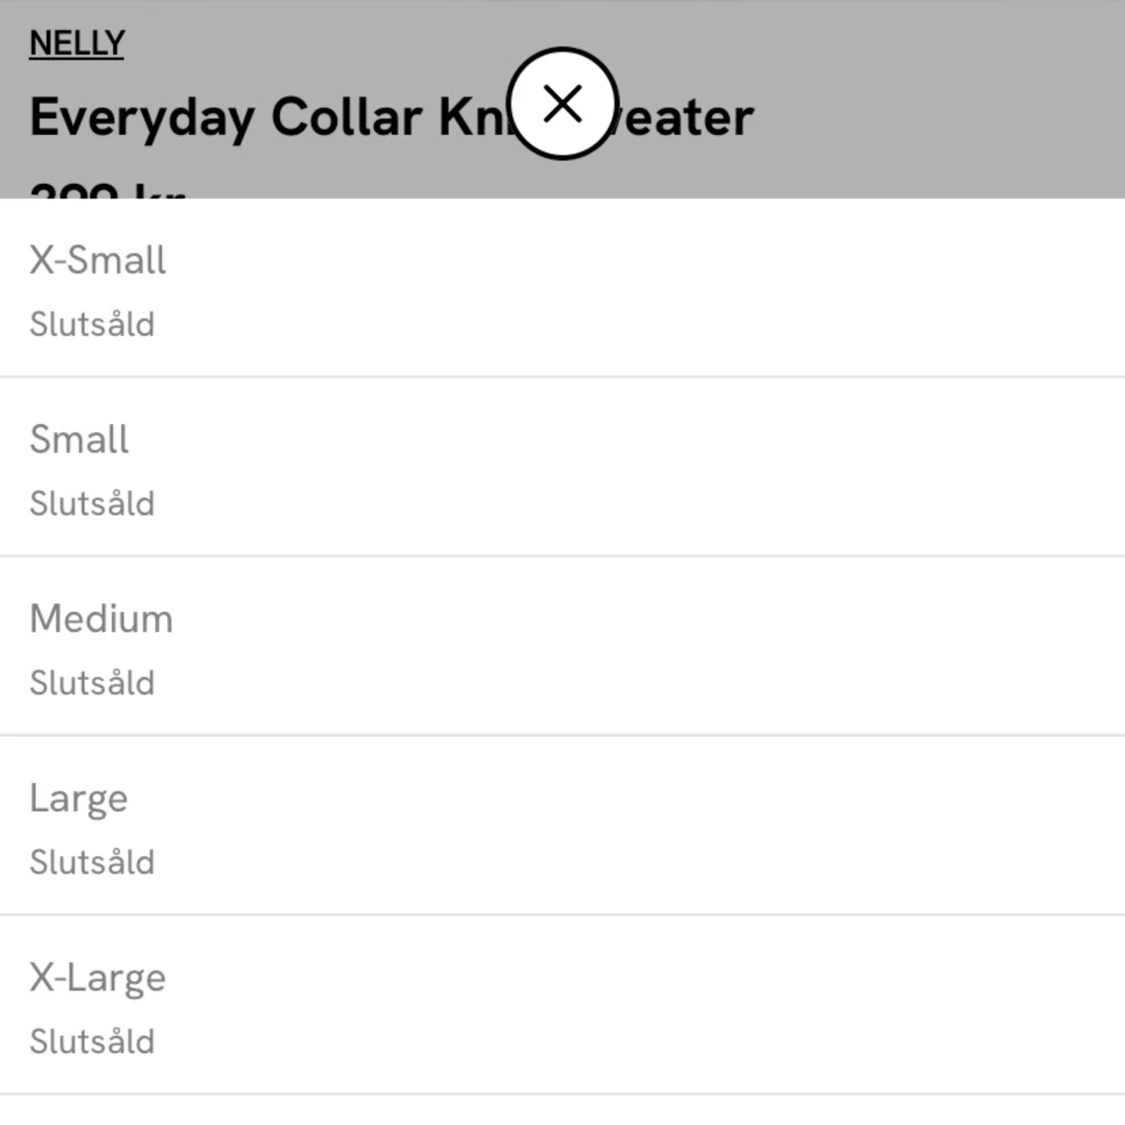Image resolution: width=1125 pixels, height=1125 pixels.
Task: Pick the Large size option
Action: click(79, 799)
